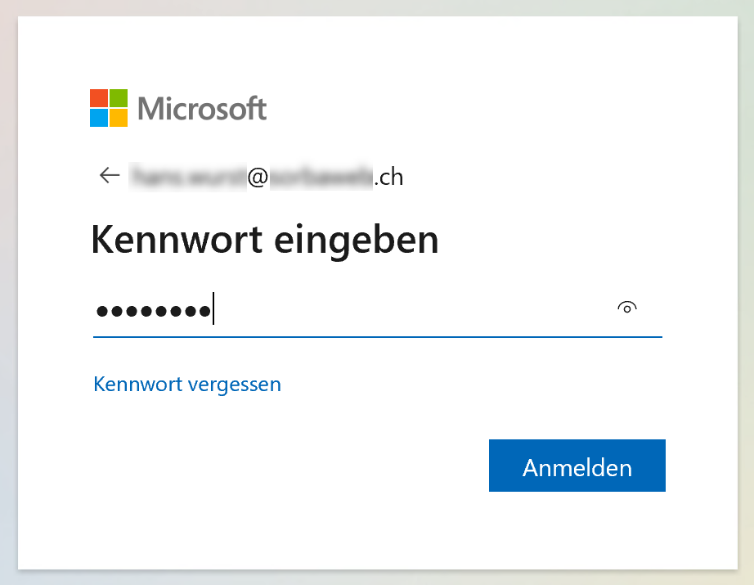Click the @ symbol in the email address

coord(258,177)
